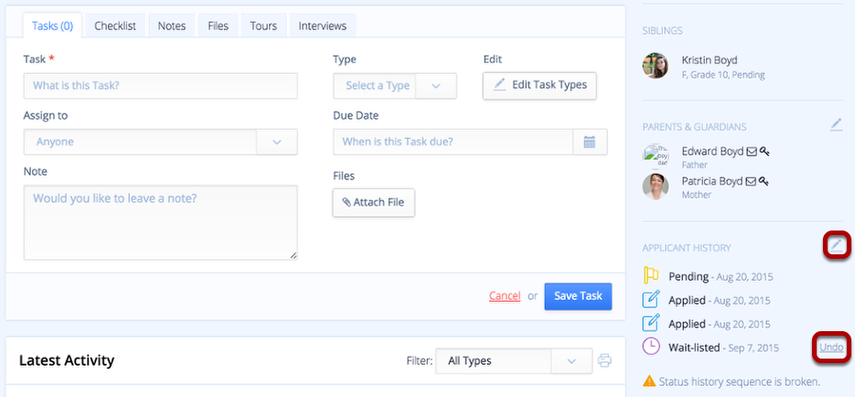855x397 pixels.
Task: Open Kristin Boyd sibling name link
Action: (x=709, y=60)
